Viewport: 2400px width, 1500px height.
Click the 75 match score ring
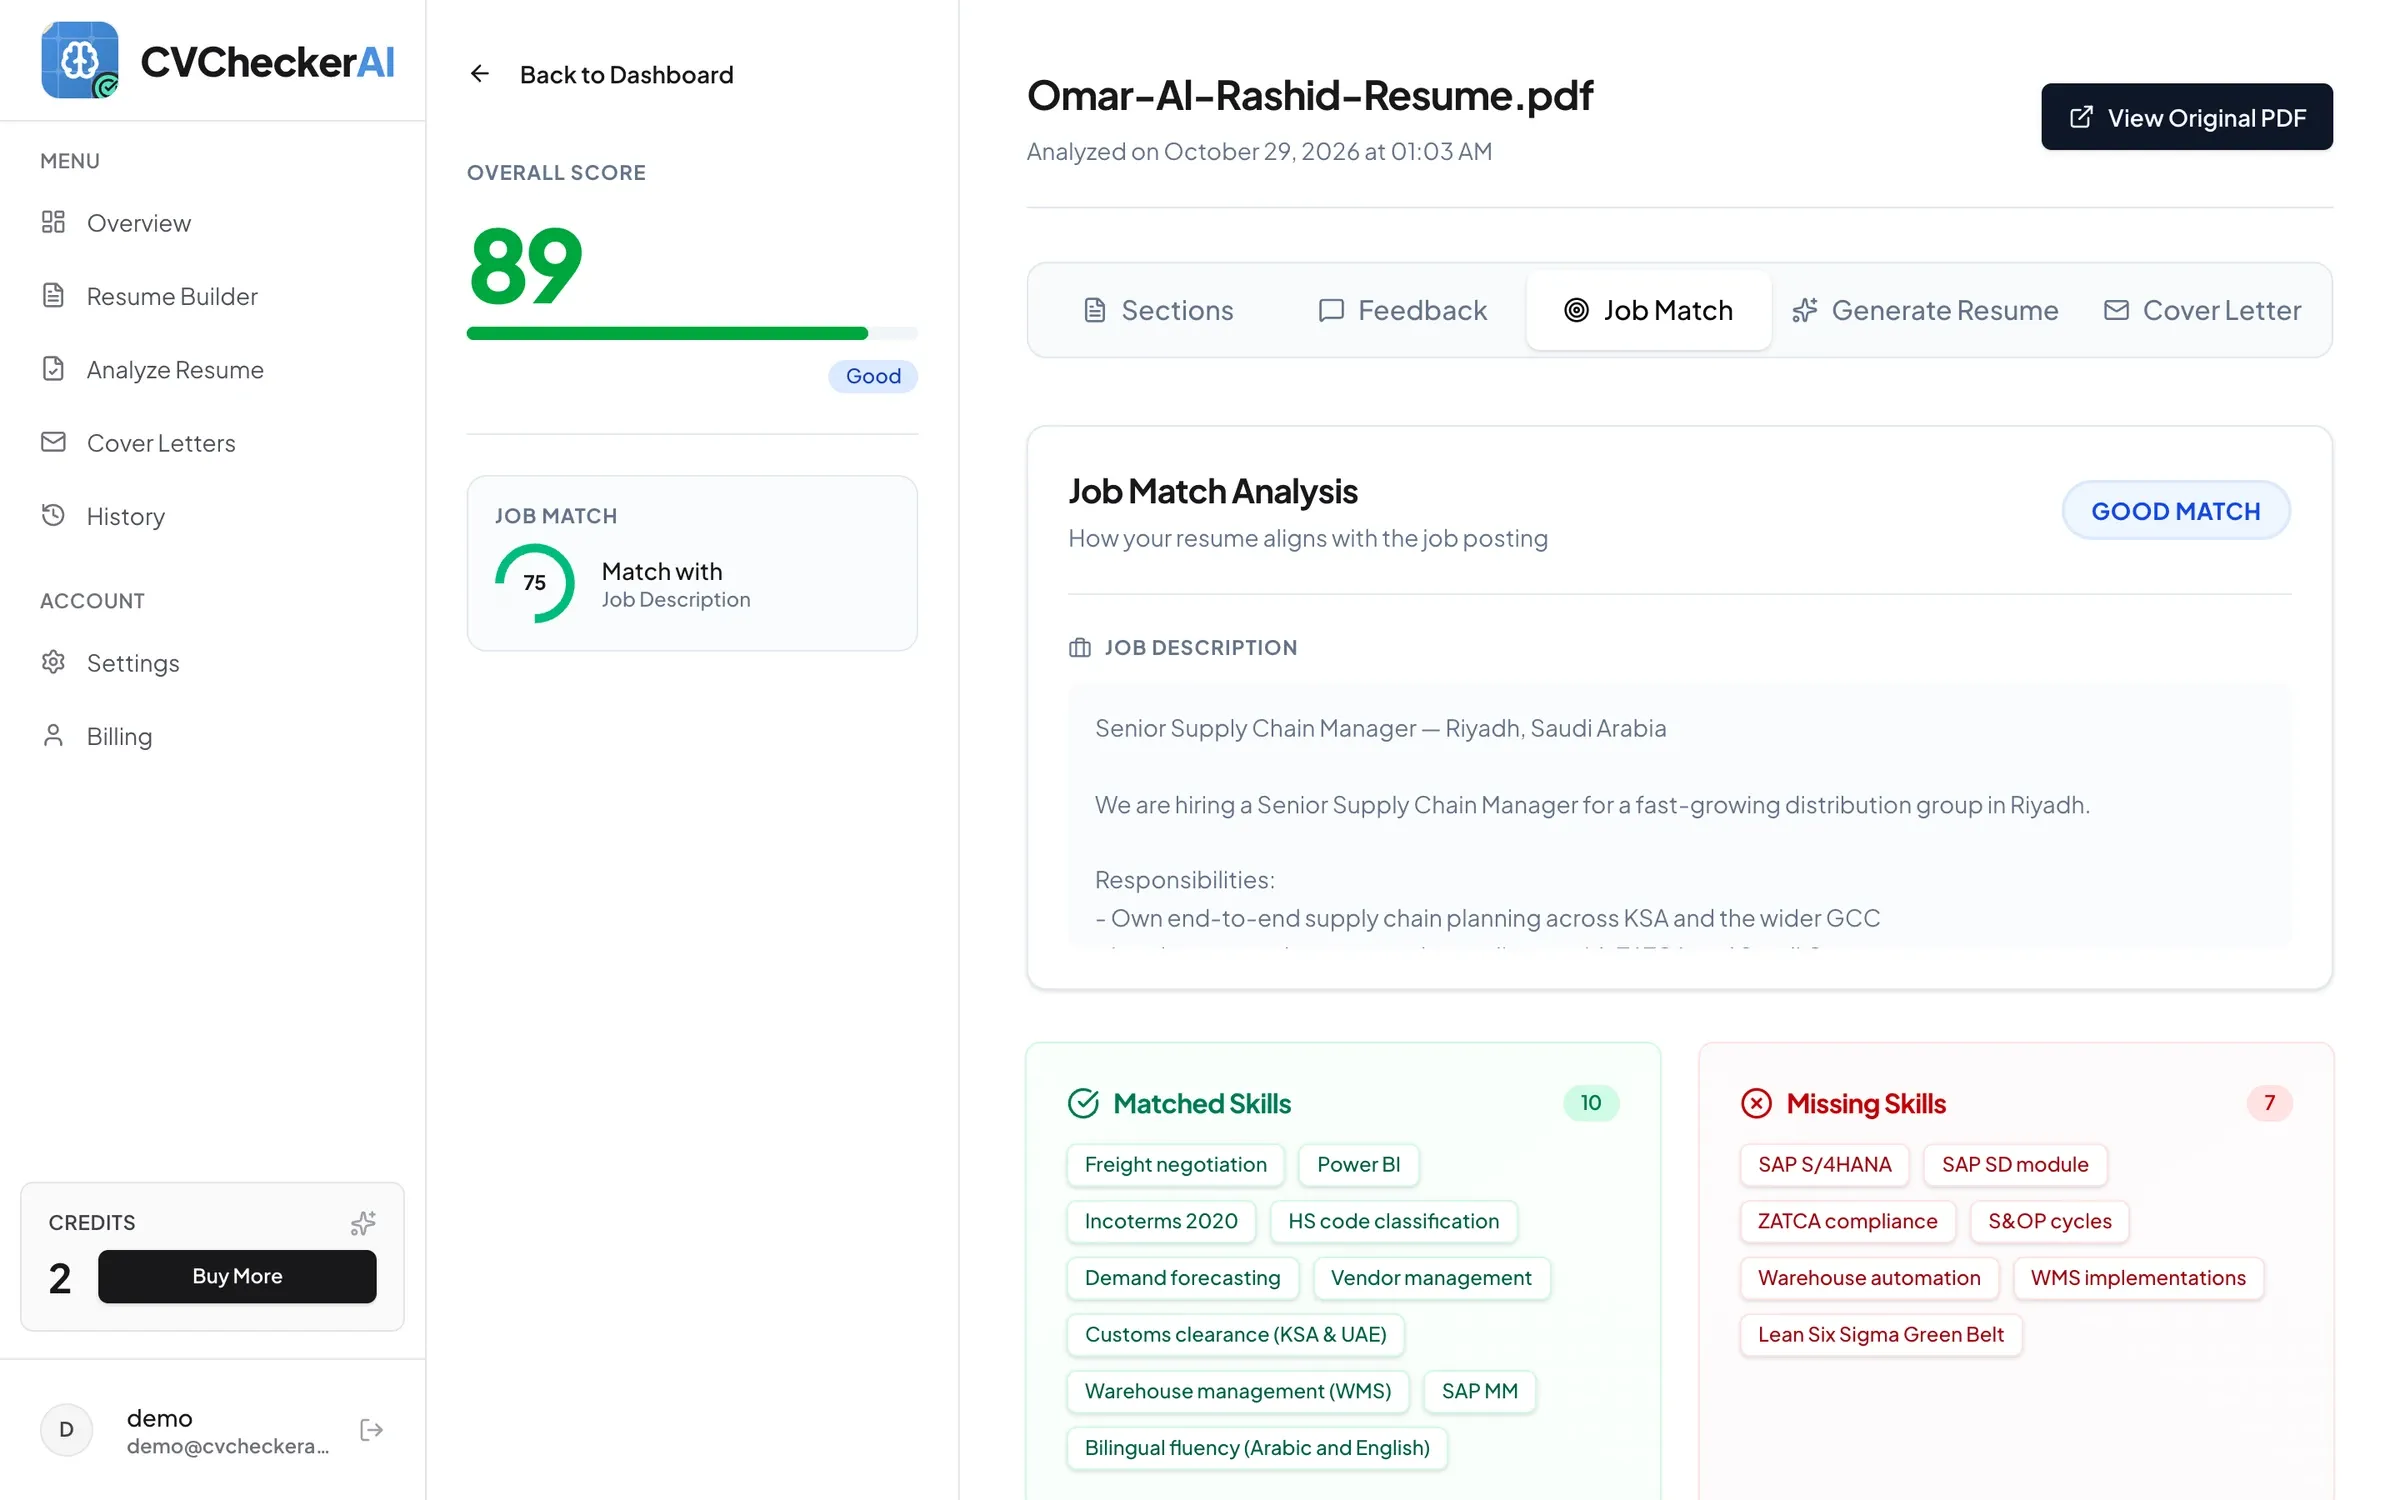[535, 583]
